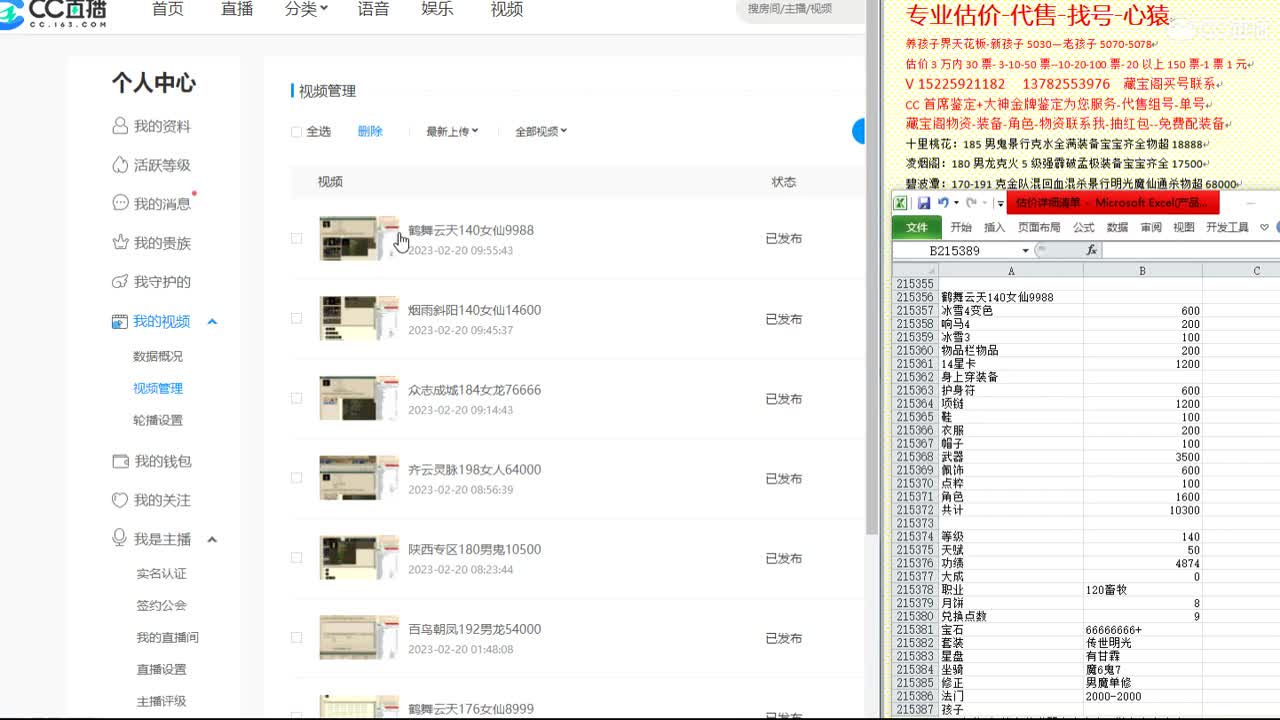The width and height of the screenshot is (1280, 720).
Task: Switch to Excel 开发工具 tab
Action: (1227, 227)
